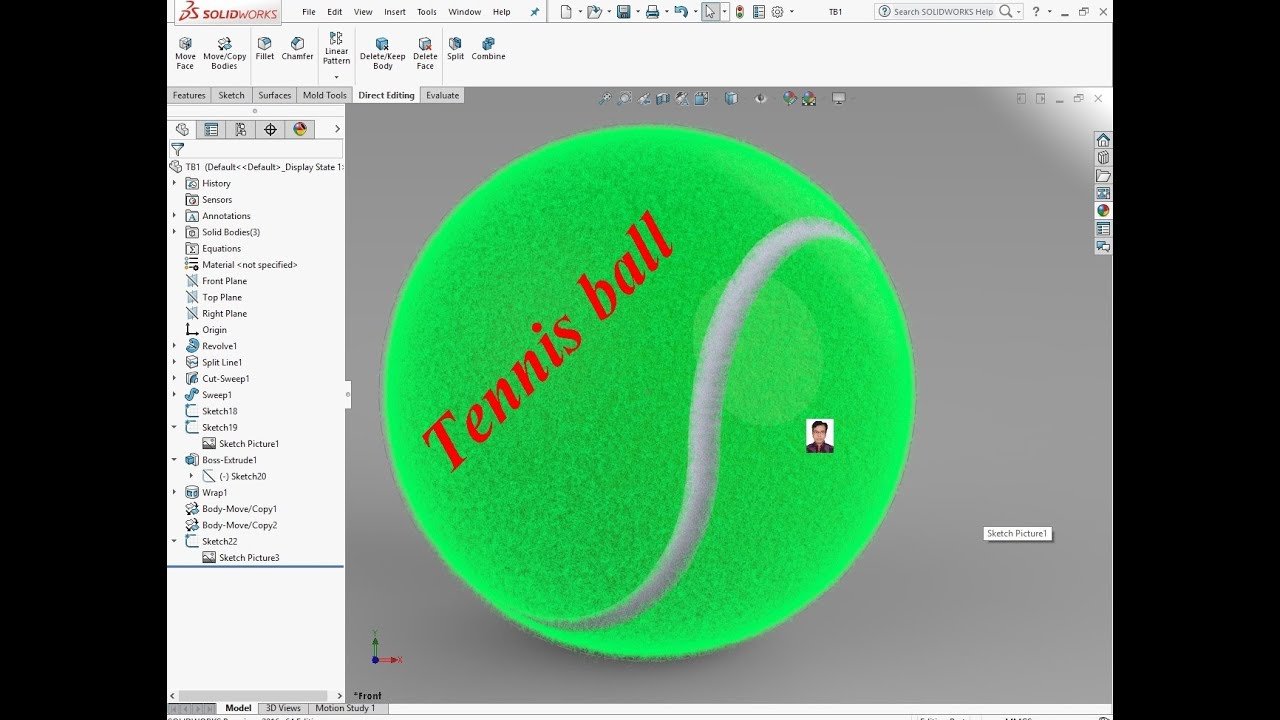Expand the History folder

pyautogui.click(x=174, y=183)
